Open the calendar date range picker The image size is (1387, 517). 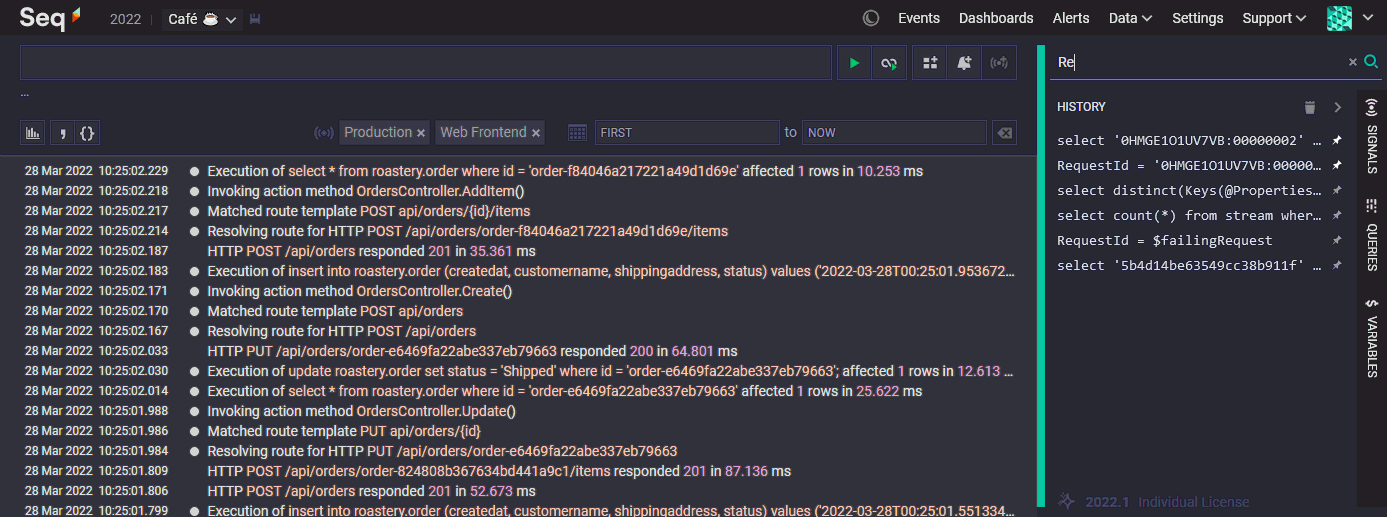577,132
